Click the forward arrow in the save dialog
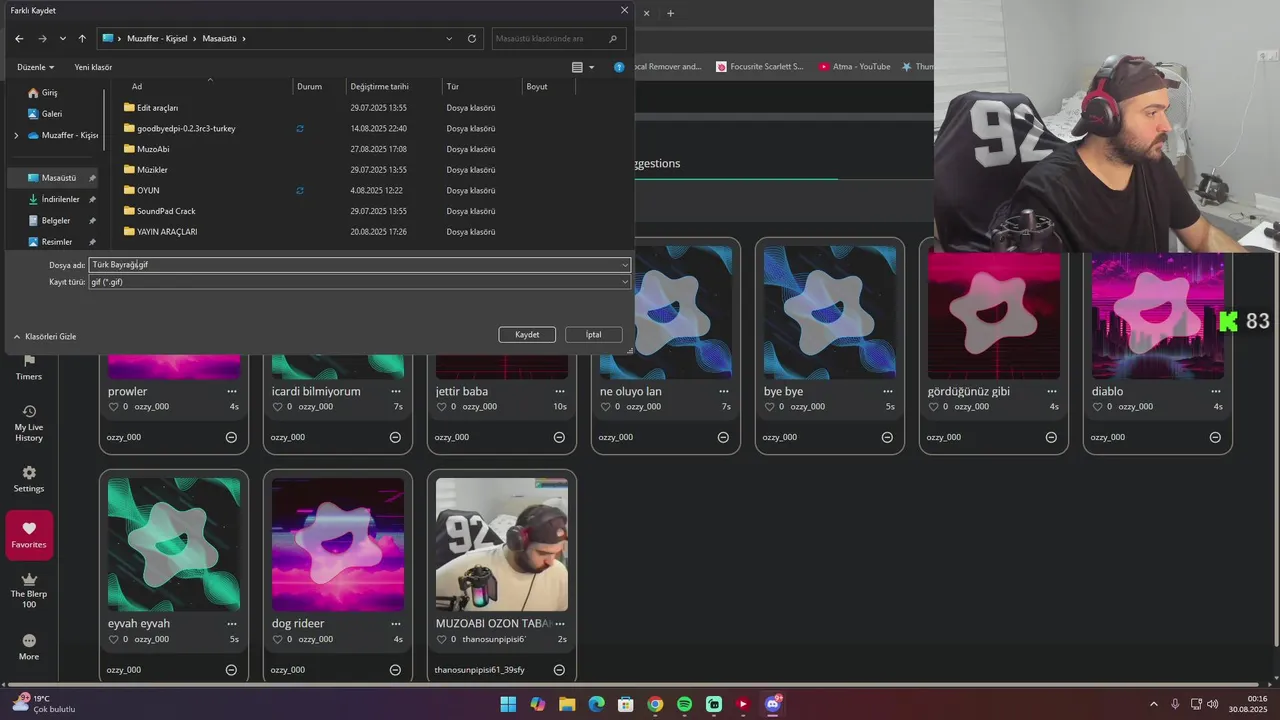The image size is (1280, 720). tap(42, 39)
